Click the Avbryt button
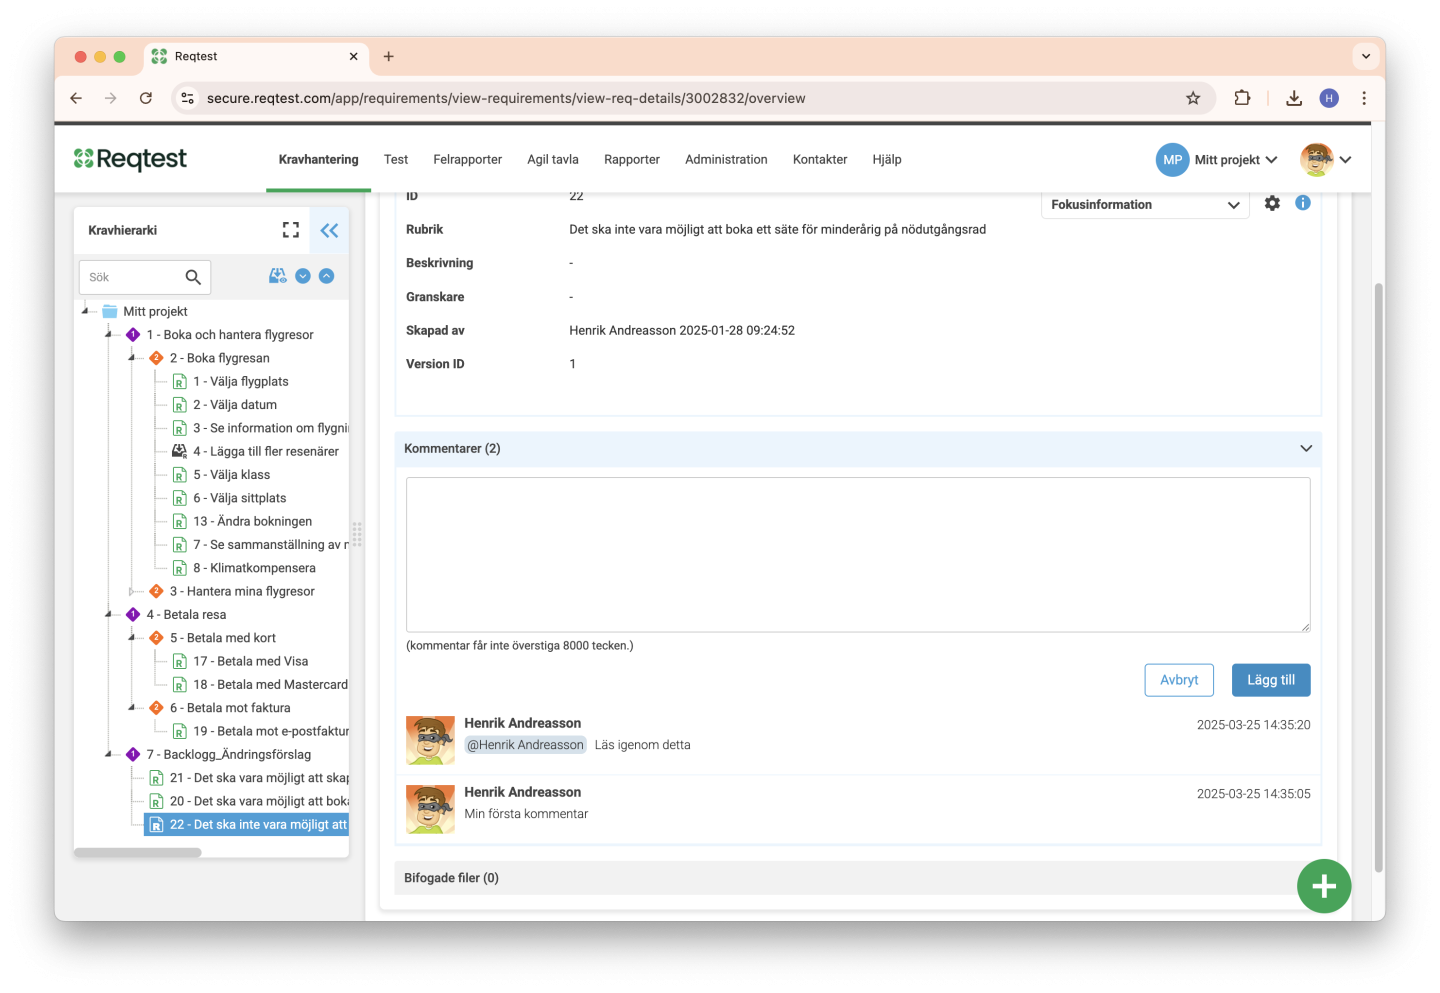Screen dimensions: 1440x993 pyautogui.click(x=1179, y=680)
